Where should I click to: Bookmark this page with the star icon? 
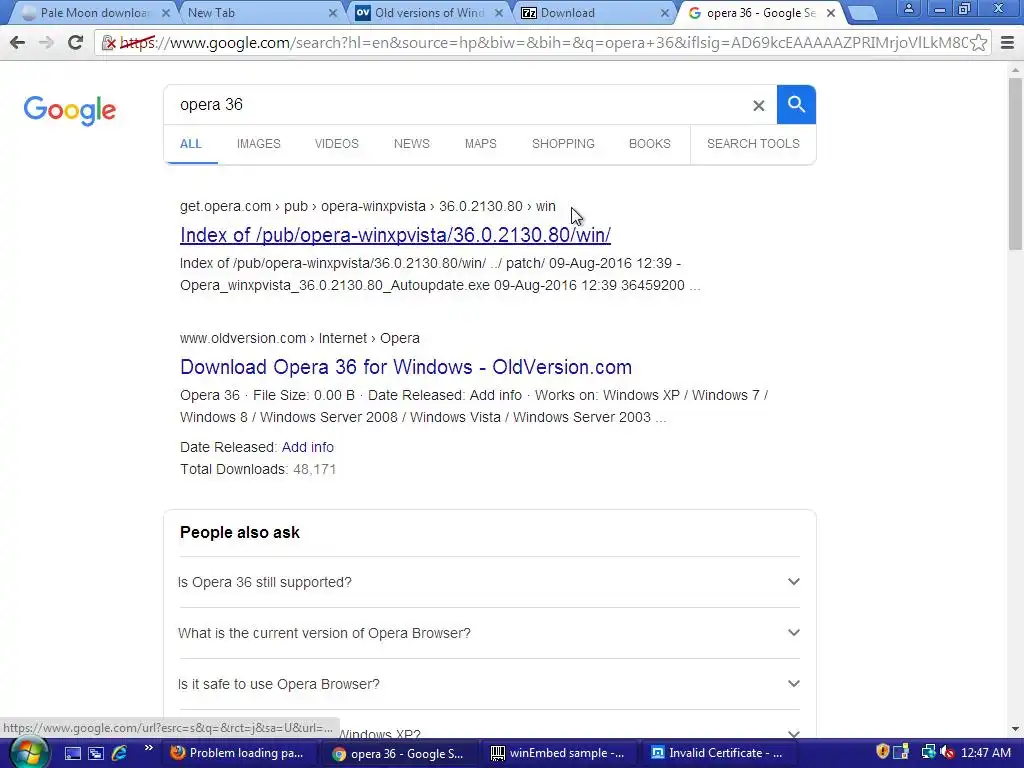(x=978, y=43)
